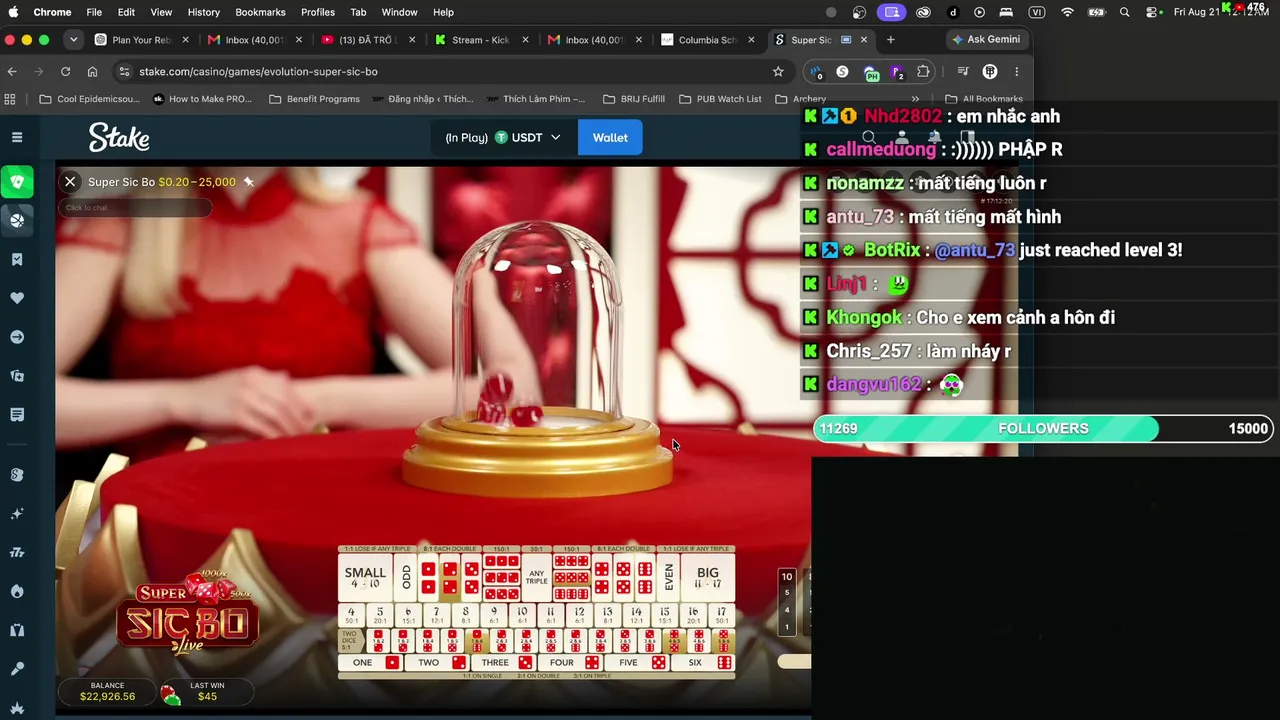Switch to the Stream - Kick tab
Screen dimensions: 1280x720
pos(482,40)
